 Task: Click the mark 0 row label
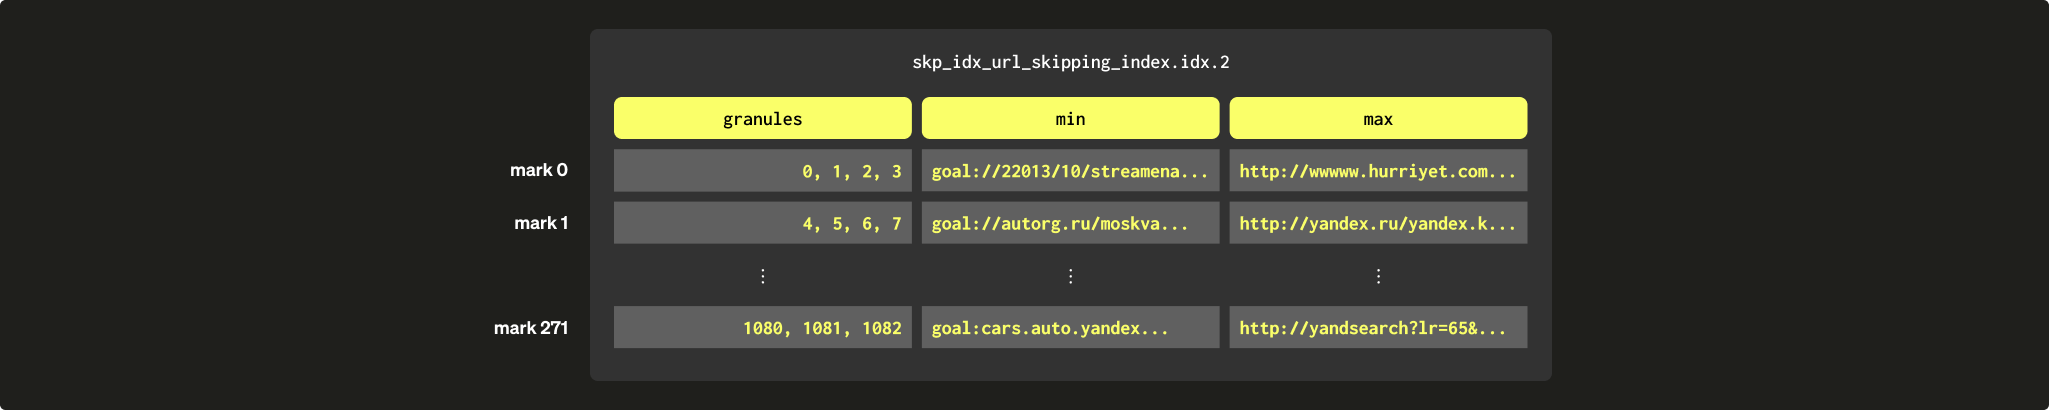(x=539, y=170)
